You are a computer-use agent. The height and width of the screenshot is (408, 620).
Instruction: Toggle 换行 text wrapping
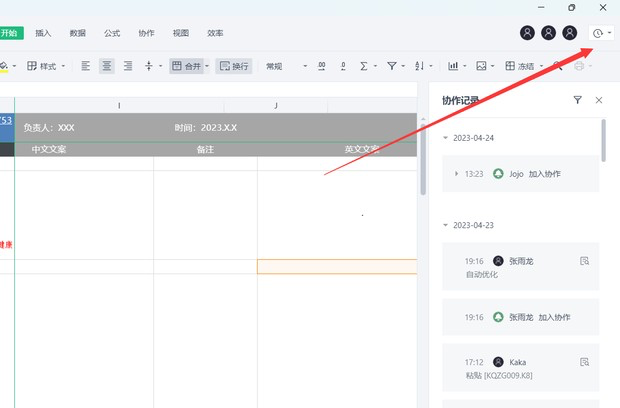coord(234,66)
